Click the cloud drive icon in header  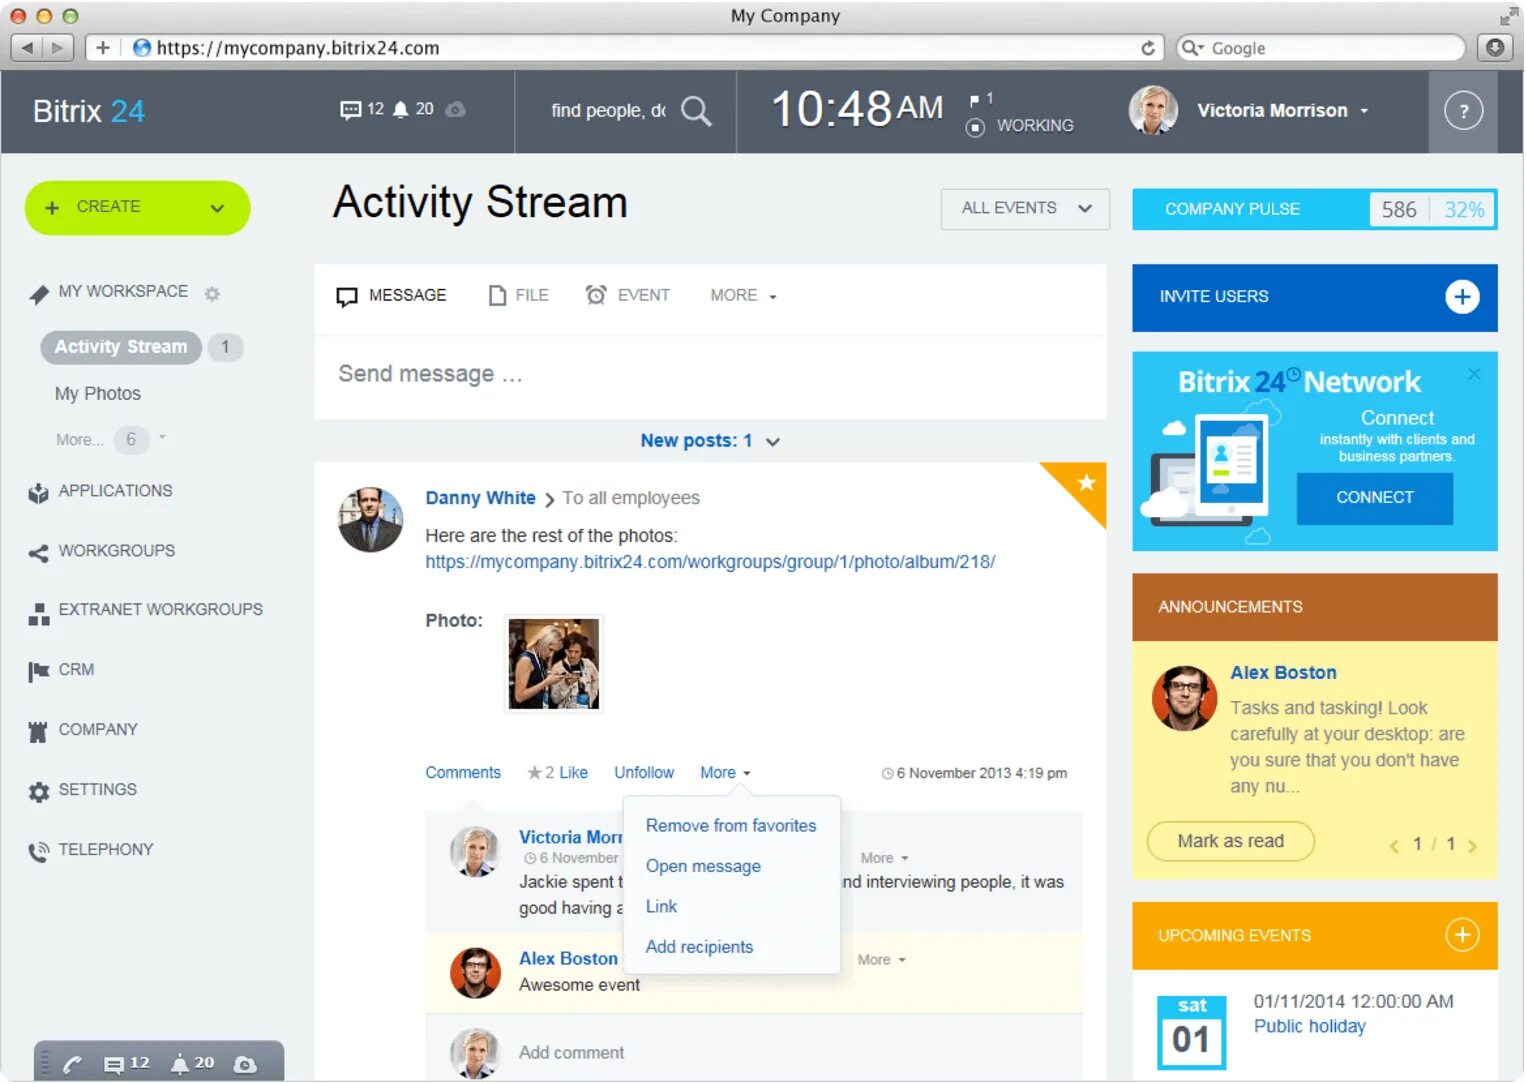(455, 109)
